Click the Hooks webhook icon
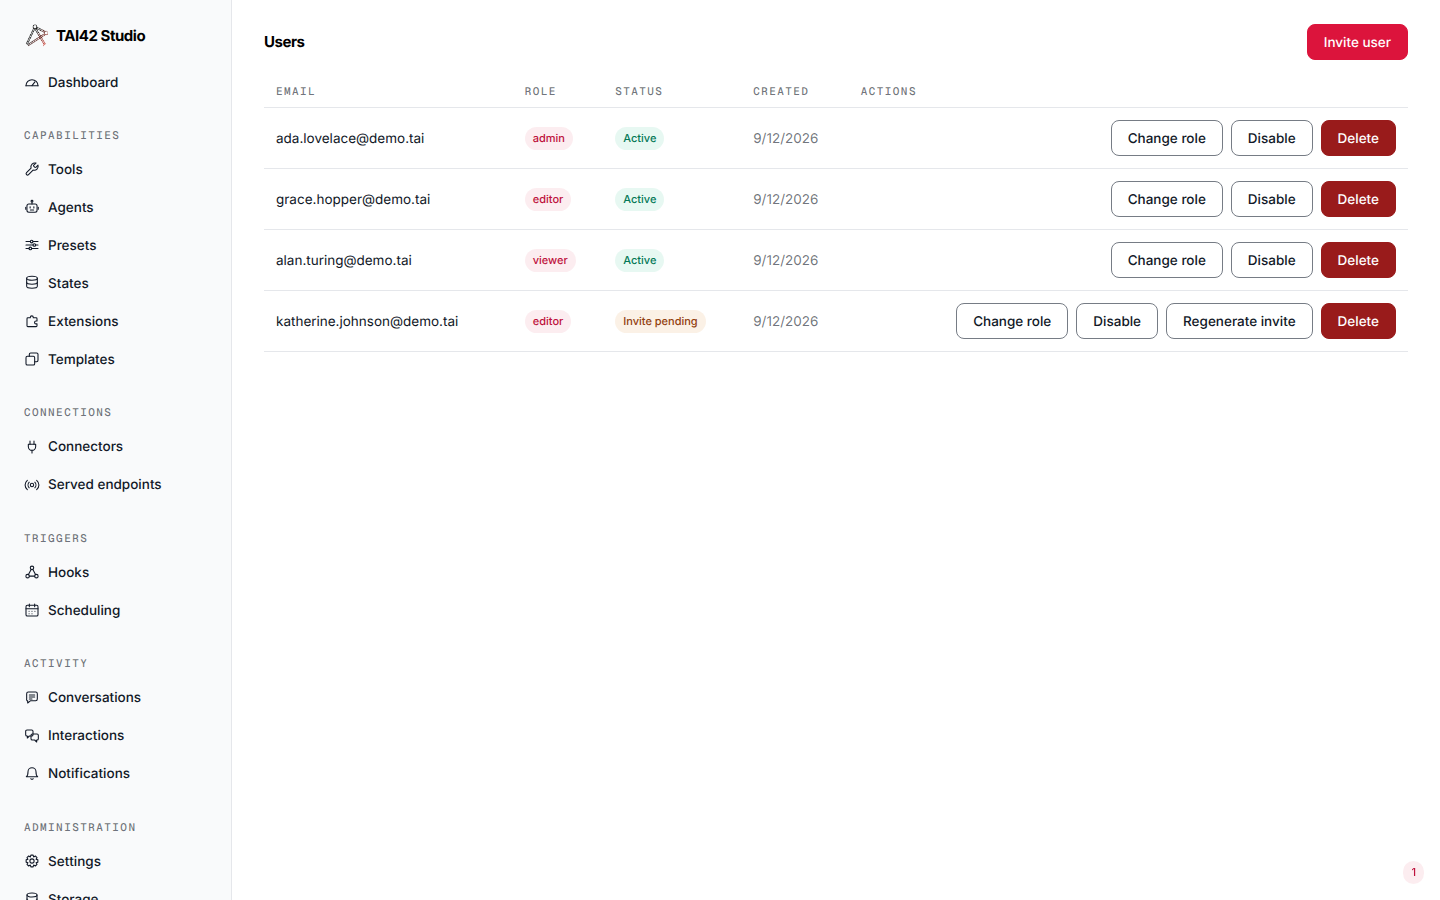The image size is (1440, 900). click(32, 573)
